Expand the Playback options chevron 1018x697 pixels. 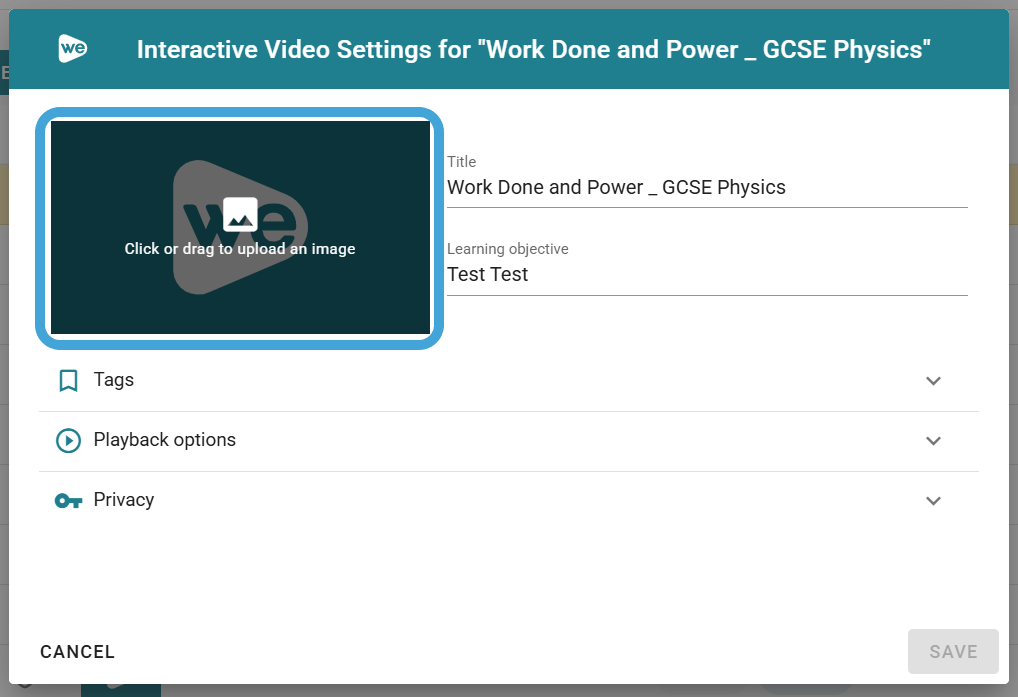pyautogui.click(x=933, y=441)
